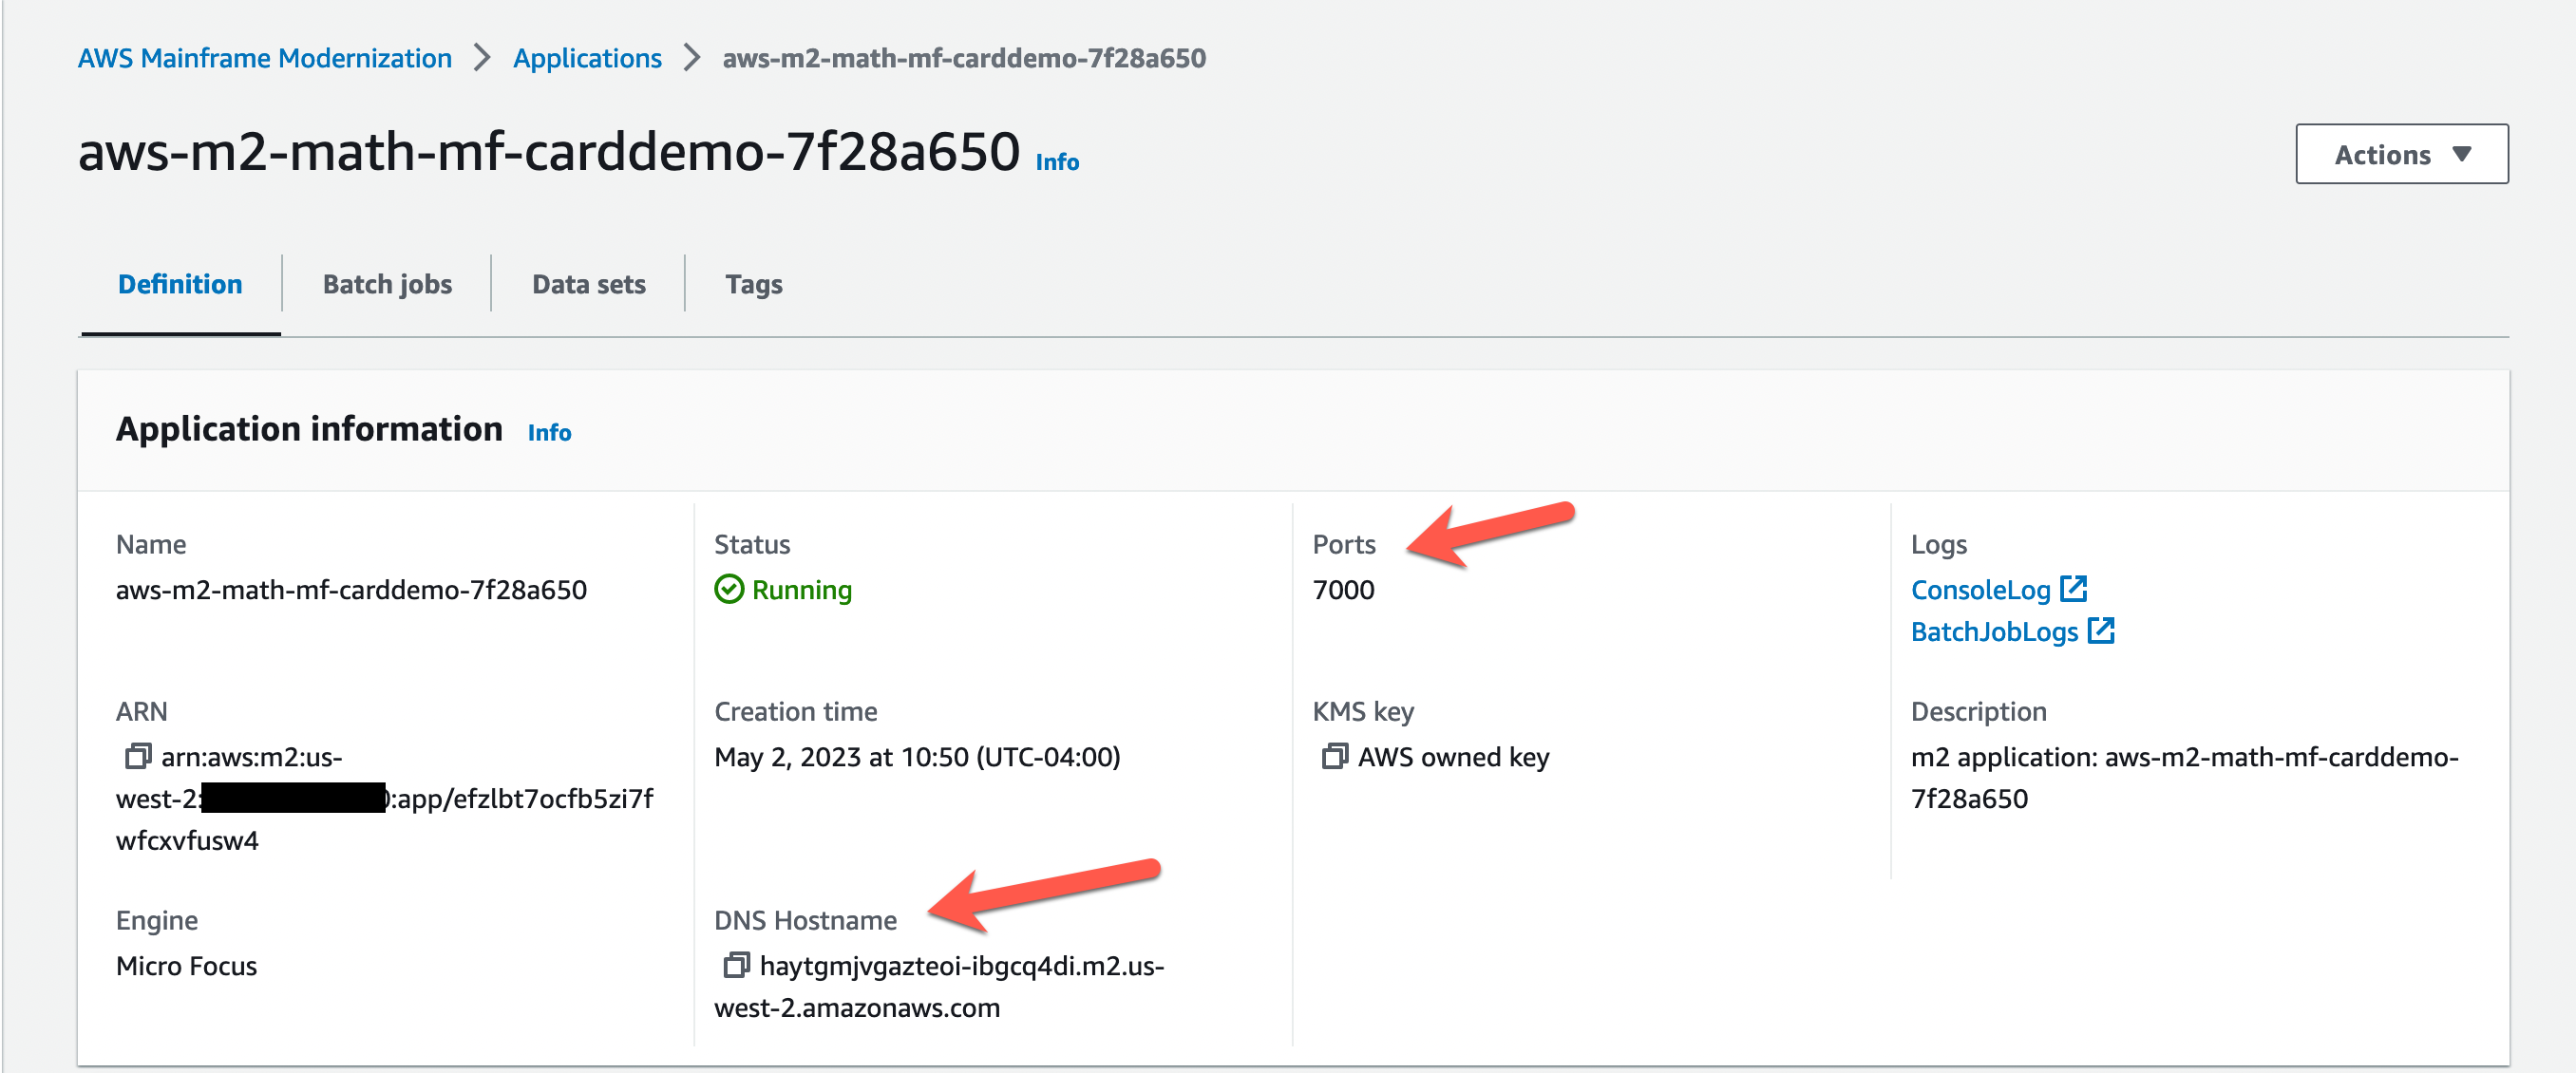
Task: Click the ARN value starting arn:aws:m2
Action: coord(384,798)
